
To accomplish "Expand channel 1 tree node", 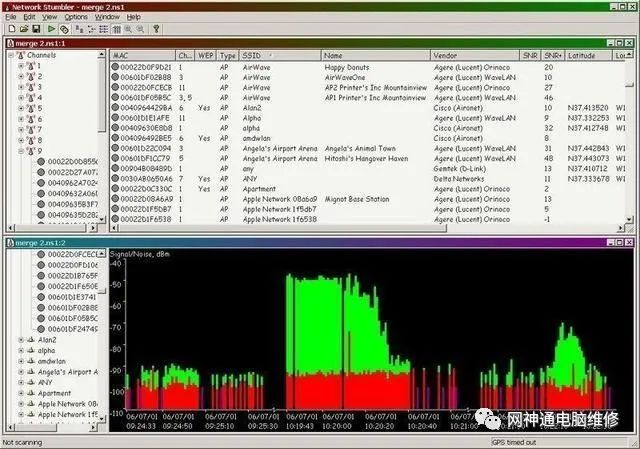I will click(x=21, y=66).
